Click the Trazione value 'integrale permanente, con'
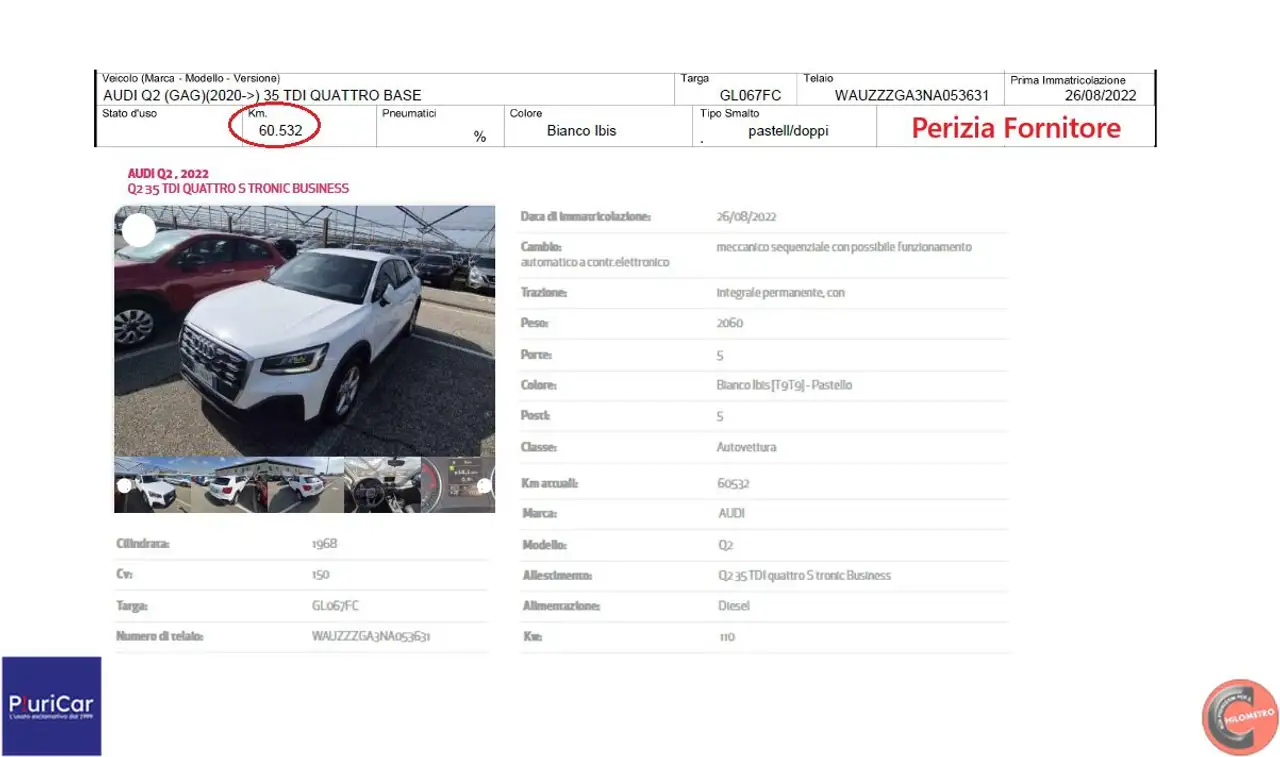The height and width of the screenshot is (757, 1280). click(783, 293)
